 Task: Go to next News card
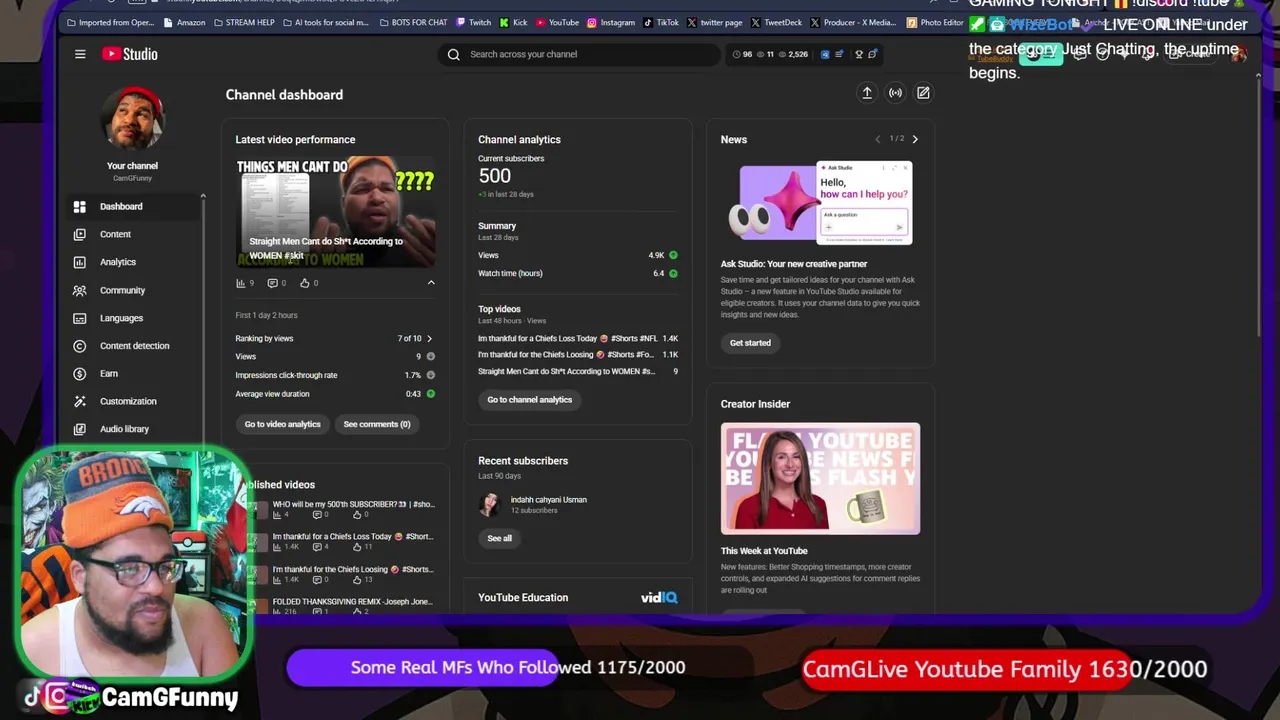click(x=915, y=139)
